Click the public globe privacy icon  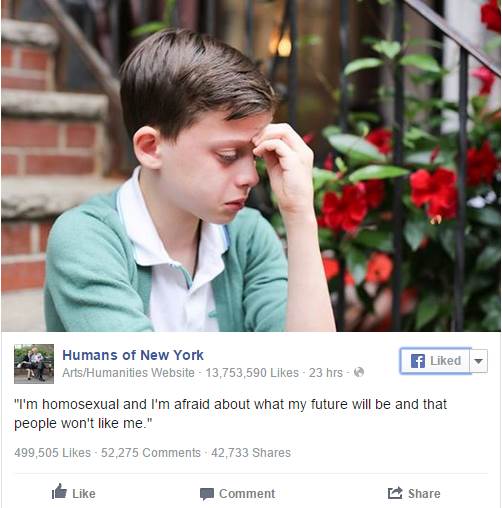[359, 372]
